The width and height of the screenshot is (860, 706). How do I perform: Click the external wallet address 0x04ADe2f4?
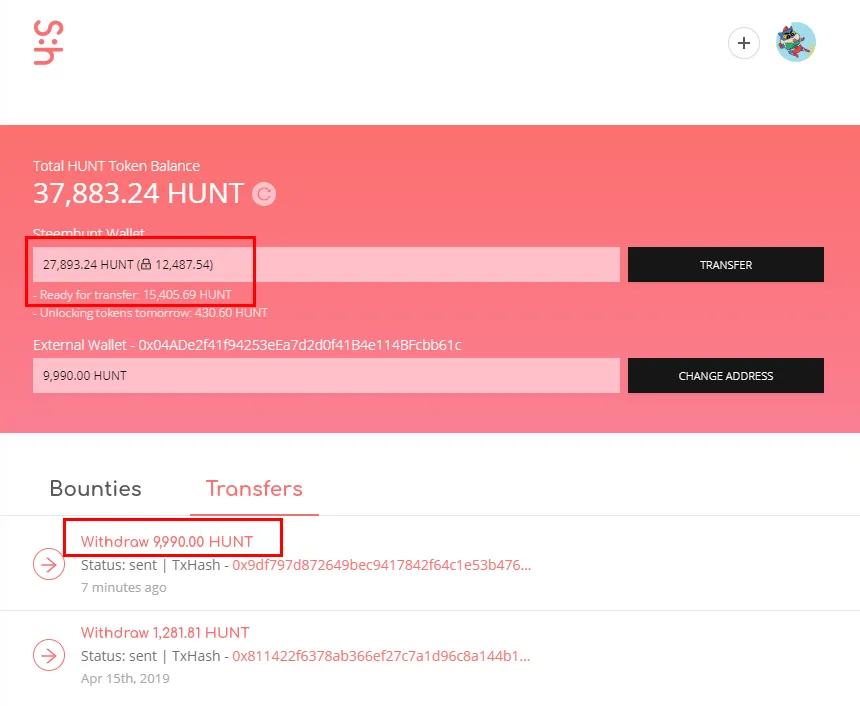point(300,345)
